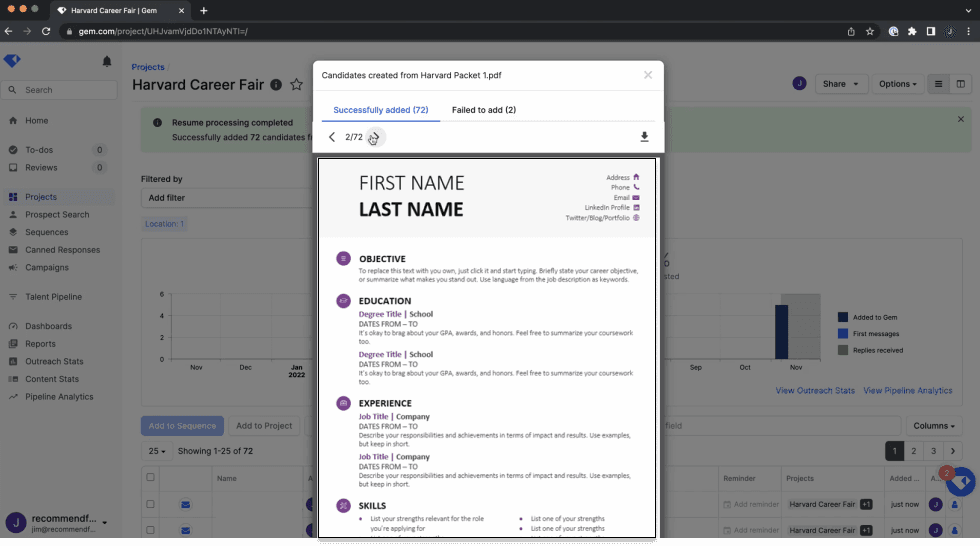This screenshot has height=546, width=980.
Task: Switch to split view layout icon
Action: (x=961, y=84)
